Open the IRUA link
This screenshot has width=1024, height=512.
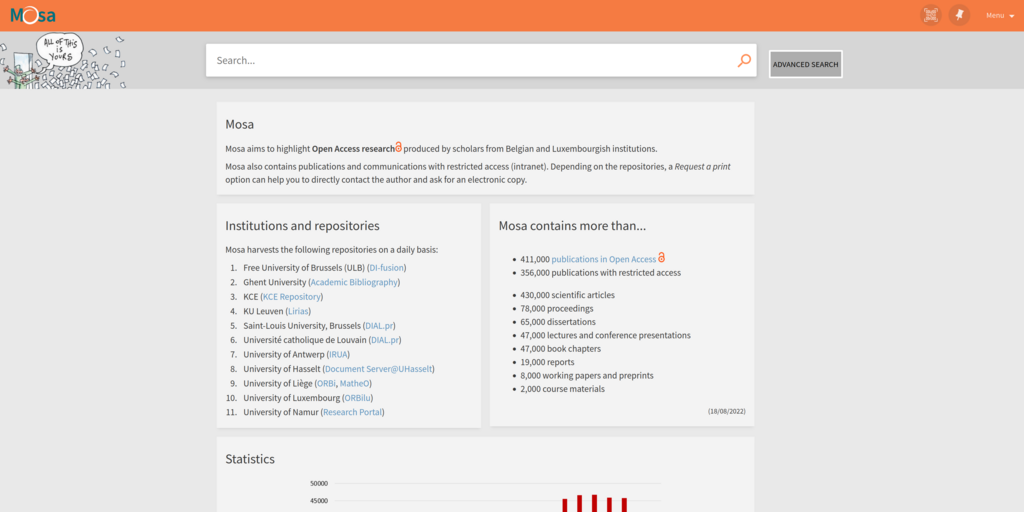[x=338, y=354]
